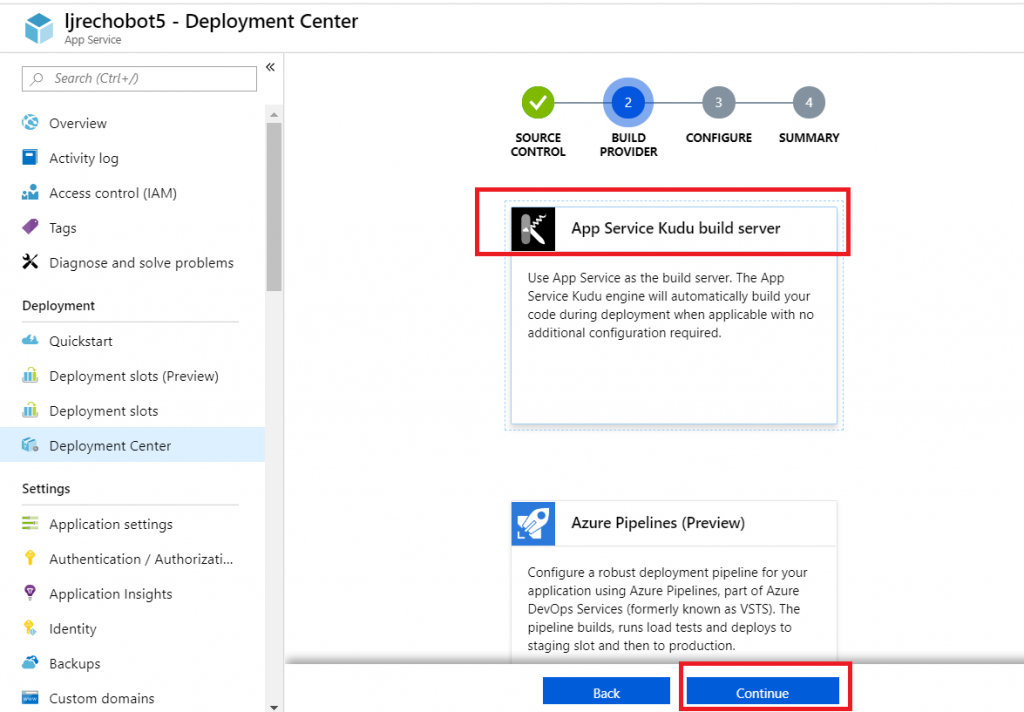Viewport: 1024px width, 712px height.
Task: Click the Deployment section header
Action: pos(58,306)
